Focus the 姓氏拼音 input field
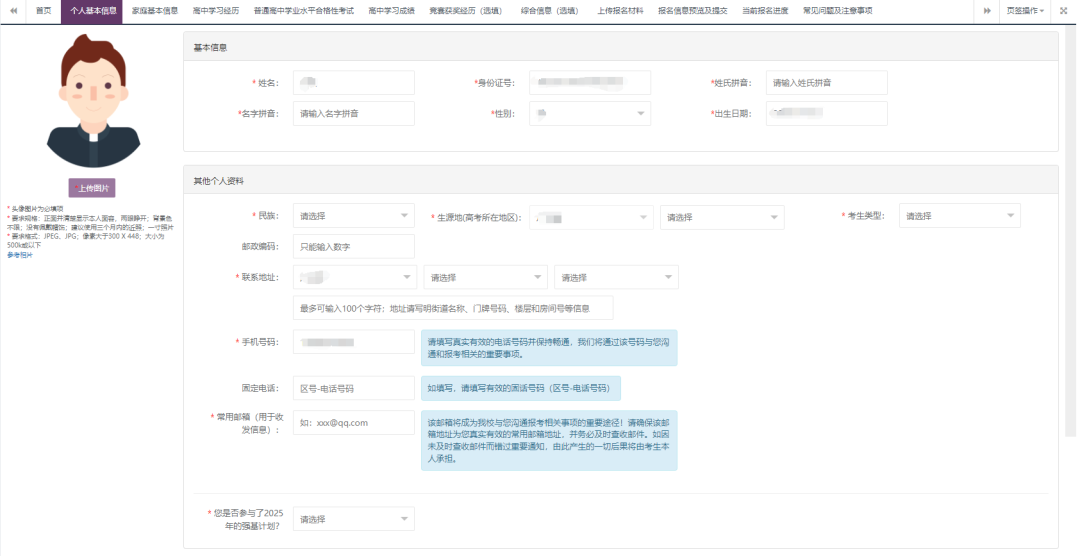 pyautogui.click(x=827, y=83)
